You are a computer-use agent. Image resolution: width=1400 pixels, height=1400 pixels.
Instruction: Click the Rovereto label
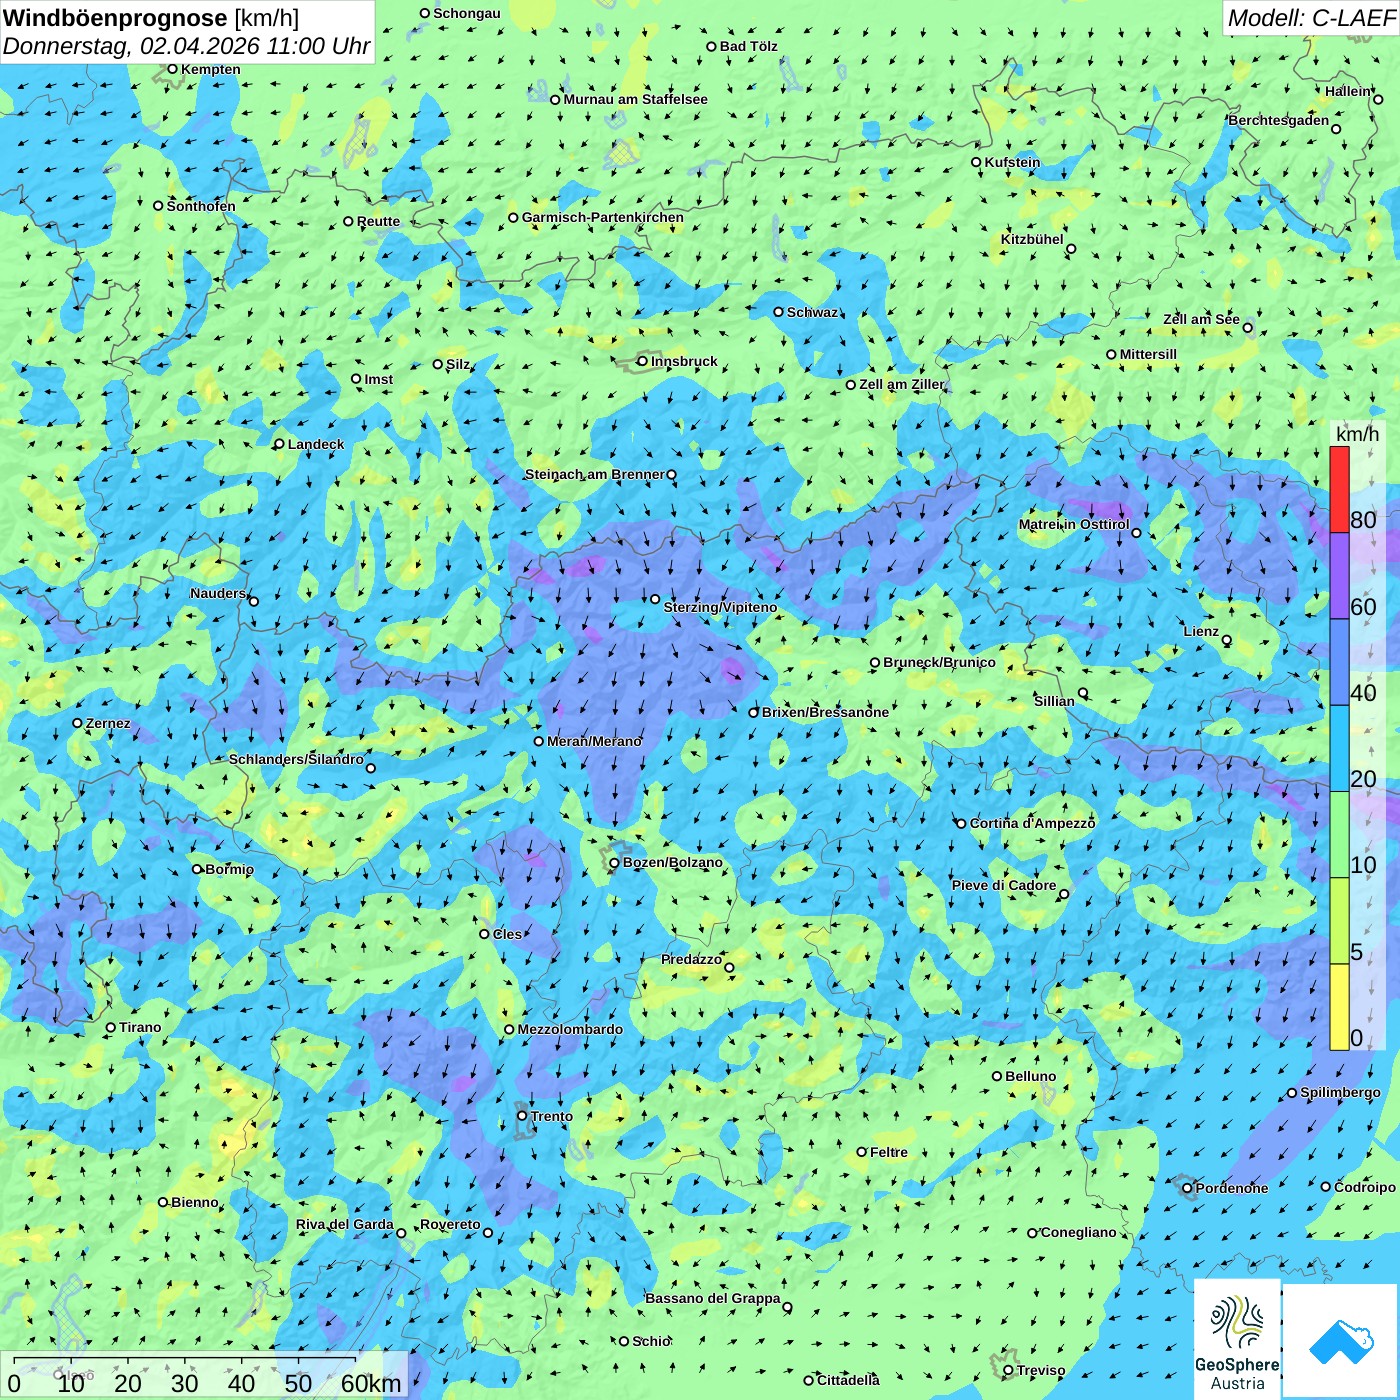(450, 1224)
